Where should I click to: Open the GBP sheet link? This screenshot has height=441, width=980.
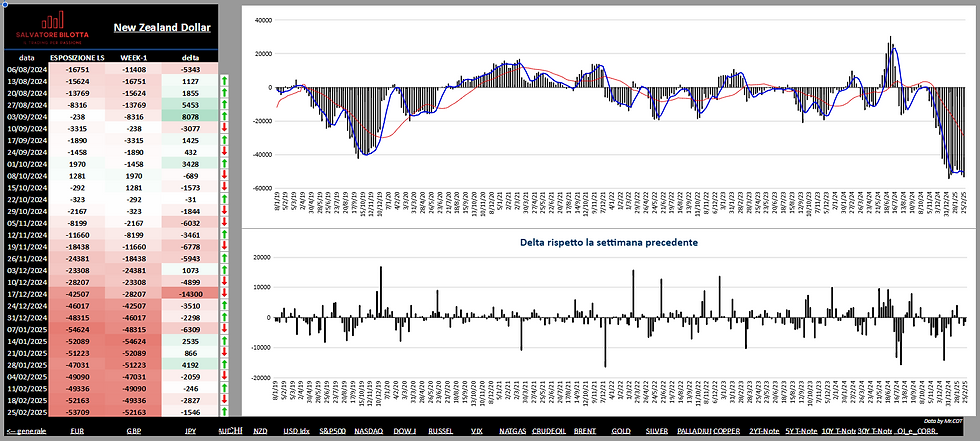(x=134, y=431)
